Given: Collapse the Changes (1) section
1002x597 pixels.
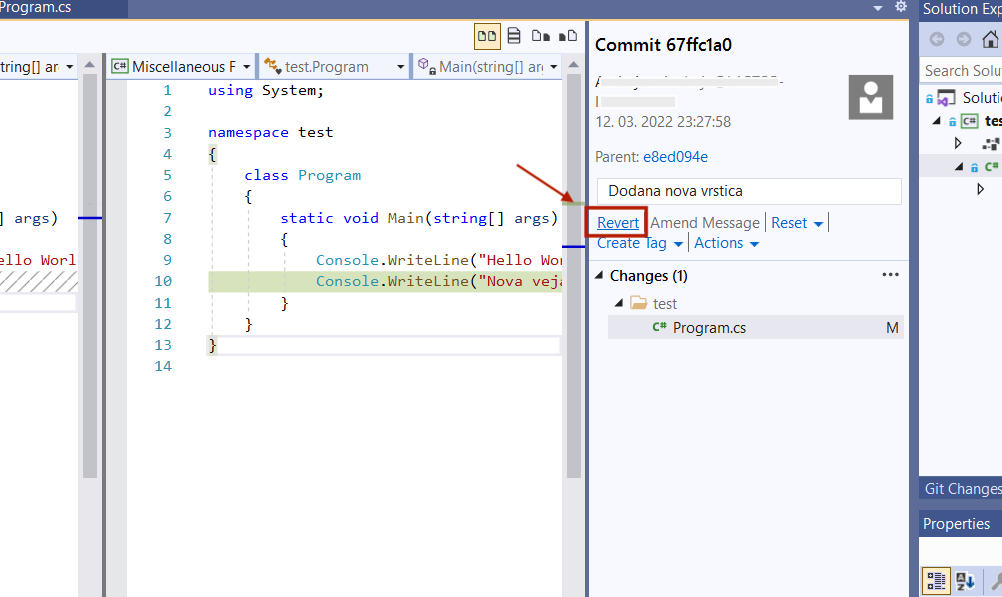Looking at the screenshot, I should pyautogui.click(x=600, y=276).
